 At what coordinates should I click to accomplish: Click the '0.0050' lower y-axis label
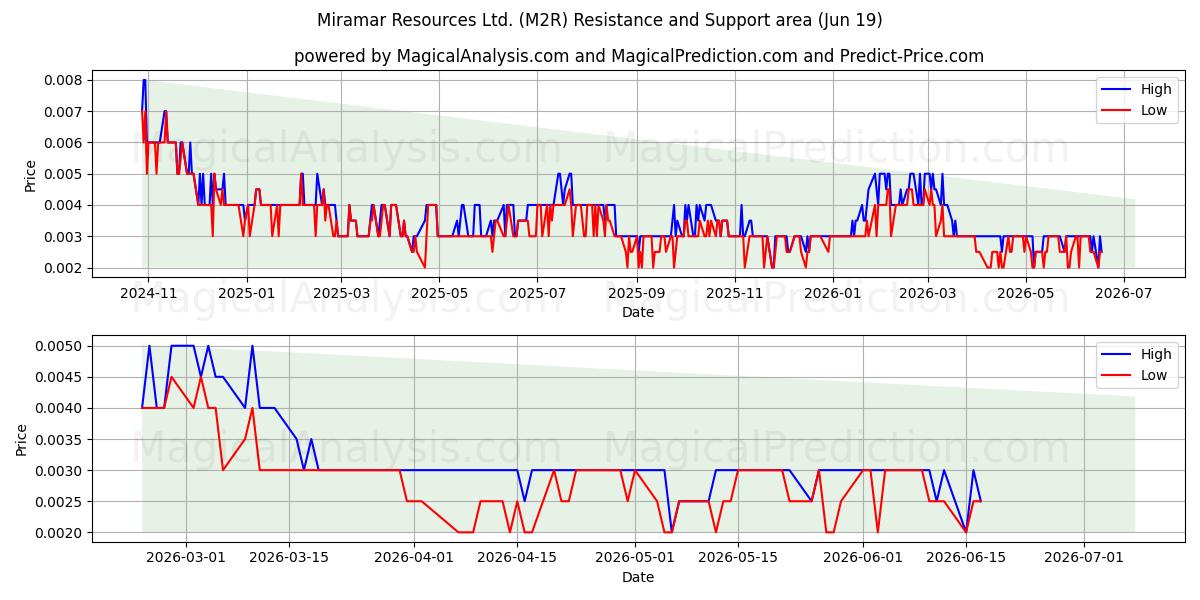[x=60, y=346]
